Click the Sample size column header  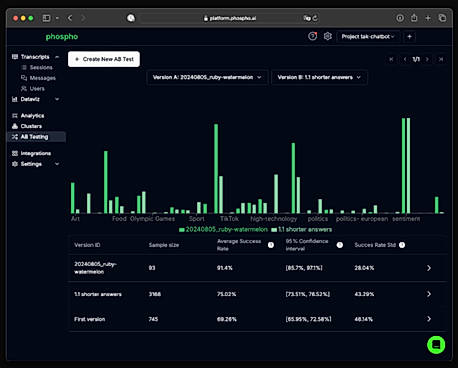click(164, 245)
